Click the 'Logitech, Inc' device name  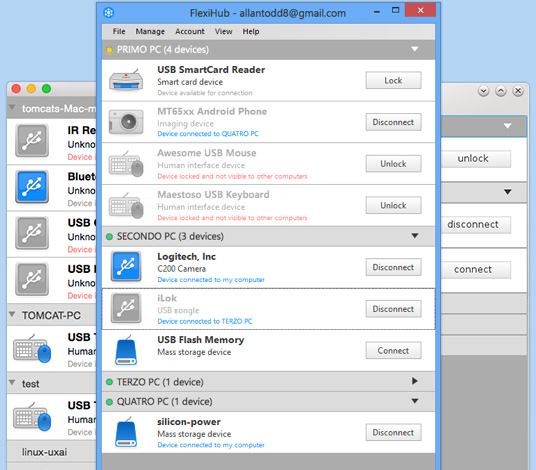[186, 257]
